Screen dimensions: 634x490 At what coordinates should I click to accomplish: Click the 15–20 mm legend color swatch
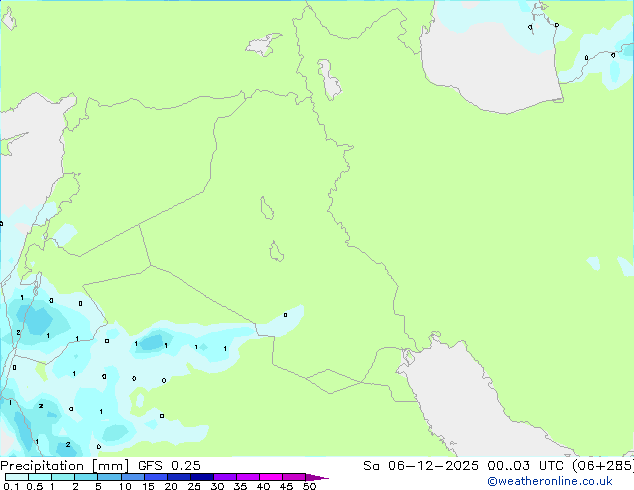156,477
